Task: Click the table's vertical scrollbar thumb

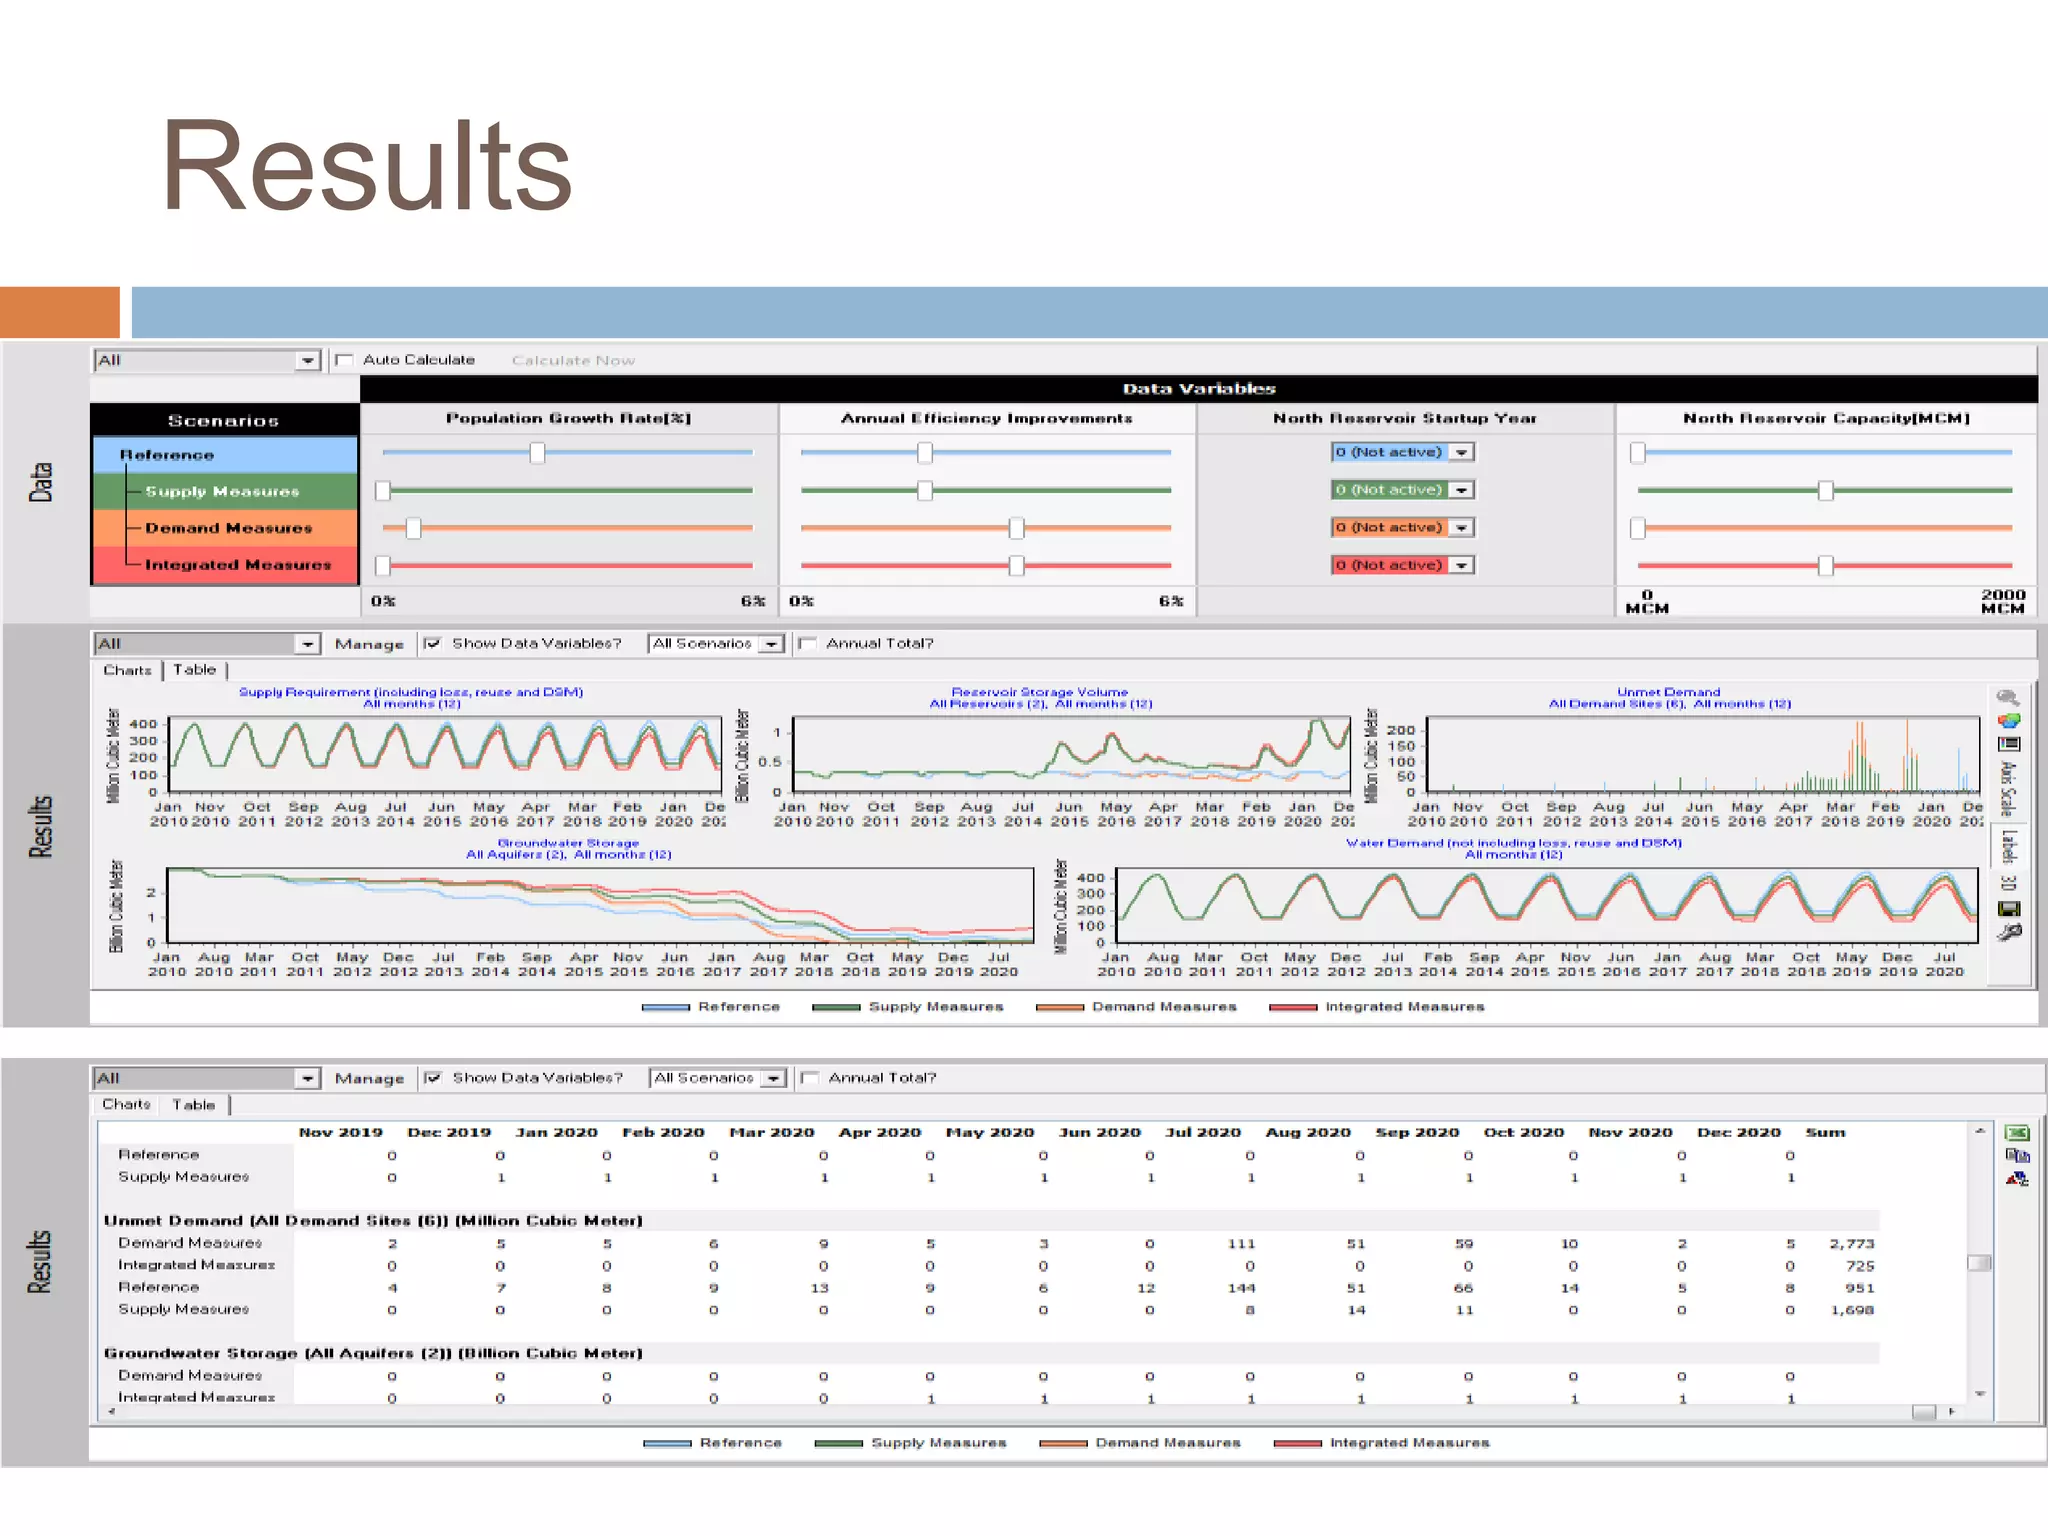Action: 1978,1263
